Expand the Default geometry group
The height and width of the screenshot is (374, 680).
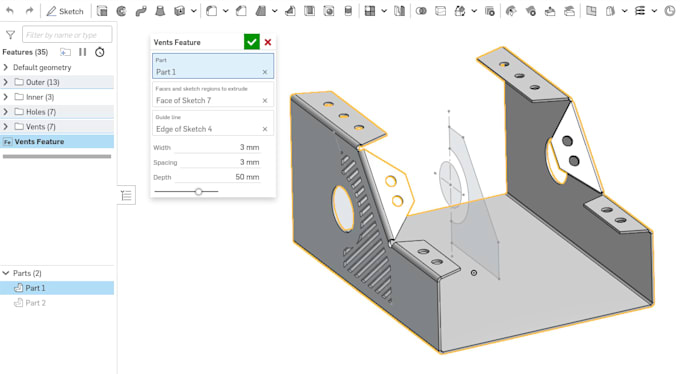(6, 67)
